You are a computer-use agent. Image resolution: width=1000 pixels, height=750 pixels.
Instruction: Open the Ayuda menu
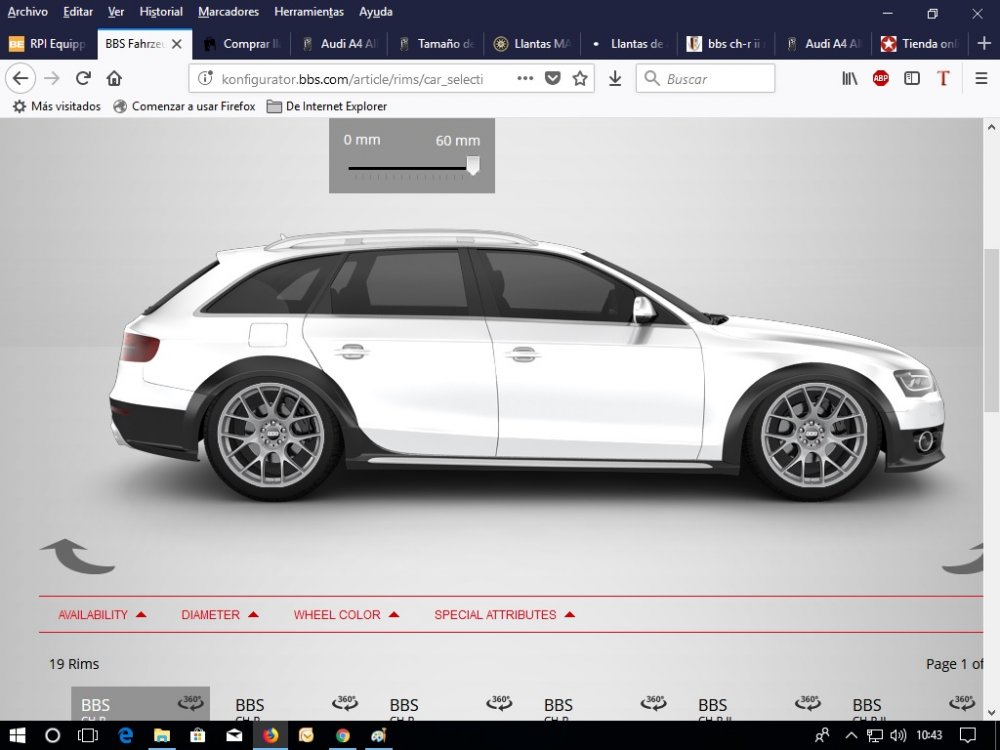click(376, 11)
